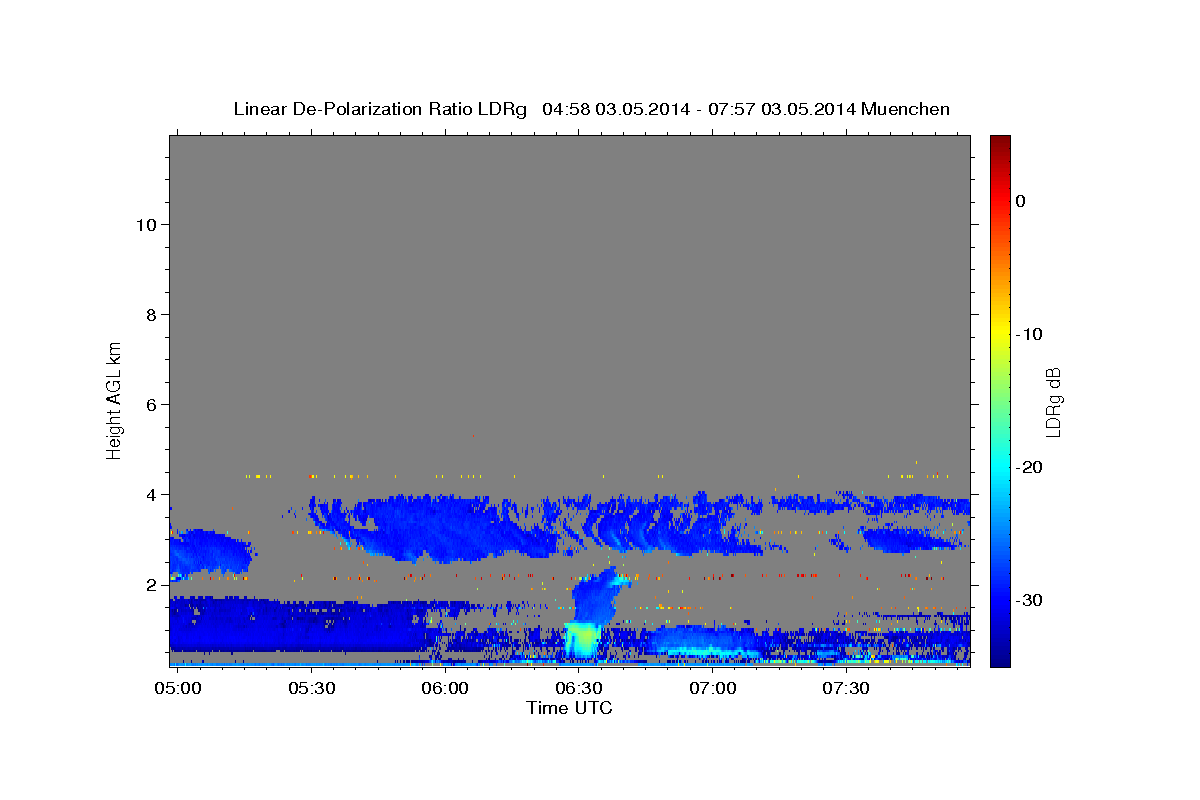Click the height tick label 8

pyautogui.click(x=152, y=315)
